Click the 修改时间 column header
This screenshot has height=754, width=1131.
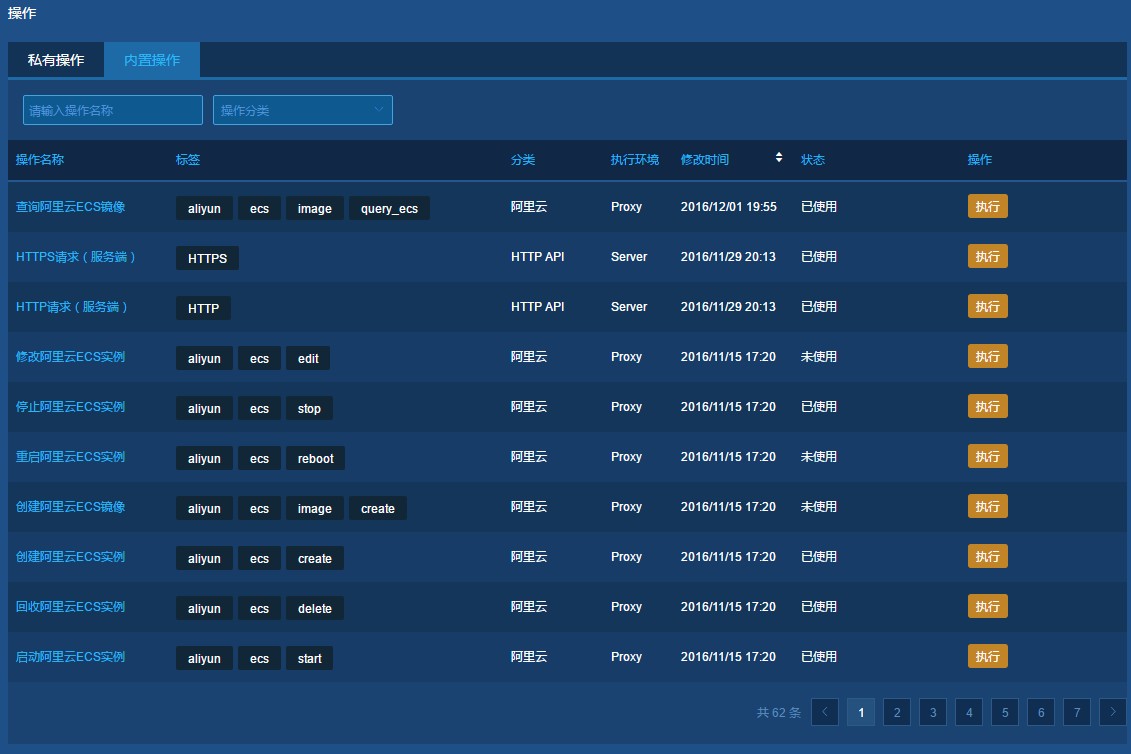(705, 159)
